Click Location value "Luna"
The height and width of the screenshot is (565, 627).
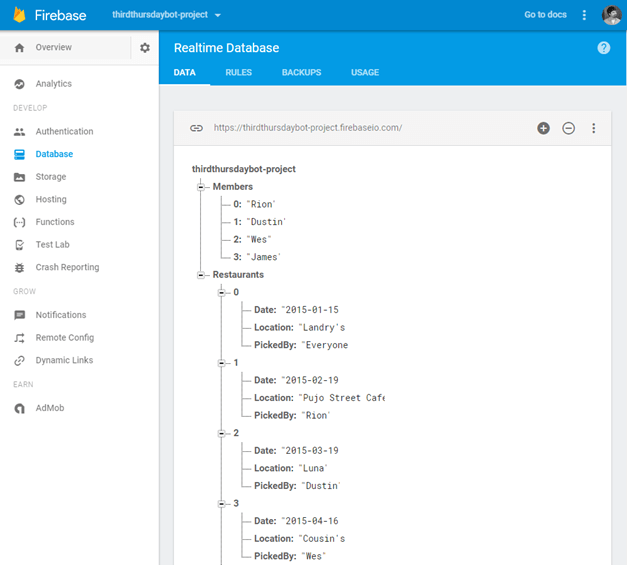[x=313, y=468]
